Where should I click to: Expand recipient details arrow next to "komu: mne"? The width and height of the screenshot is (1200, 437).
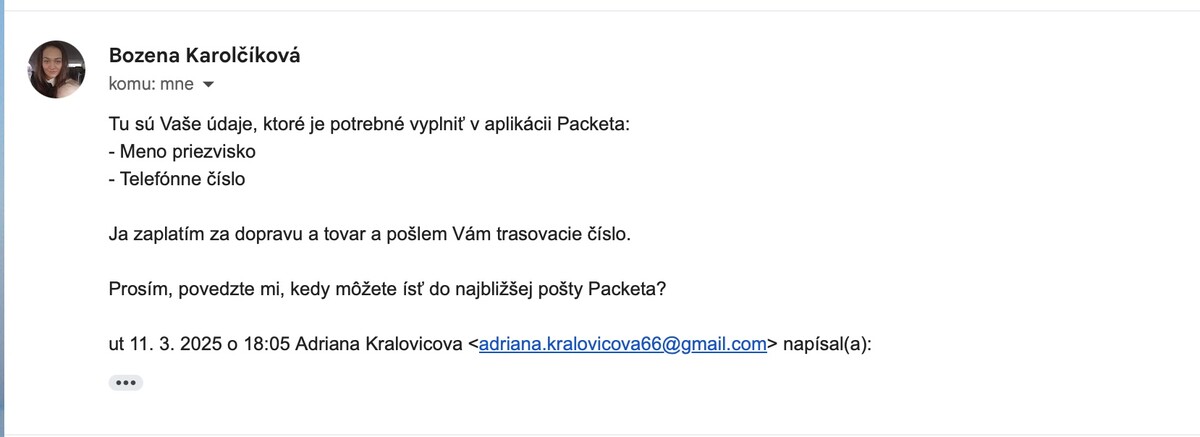[x=208, y=85]
